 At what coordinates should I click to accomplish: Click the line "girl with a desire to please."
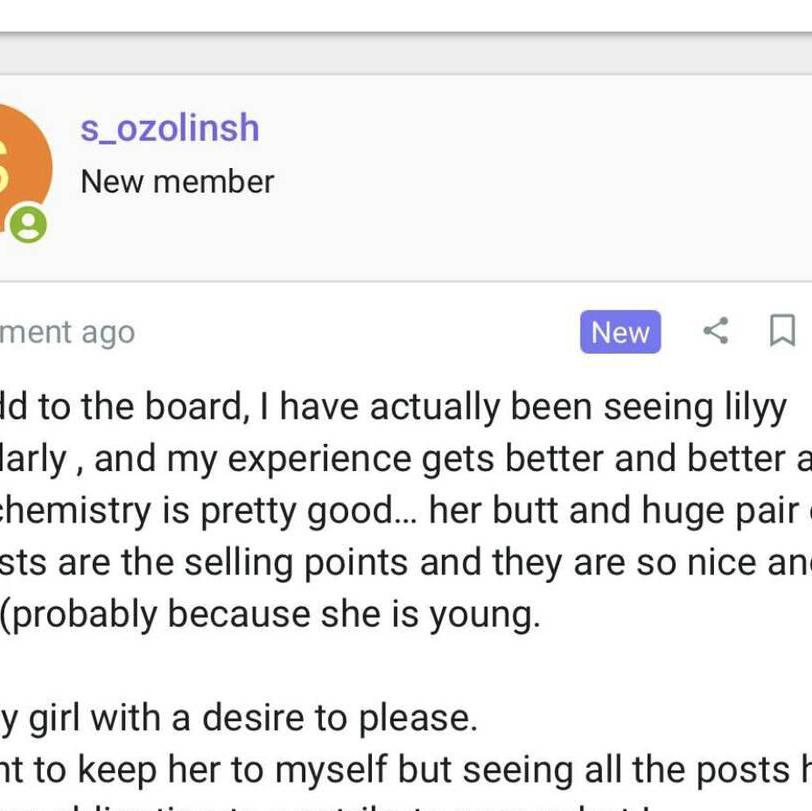[250, 717]
